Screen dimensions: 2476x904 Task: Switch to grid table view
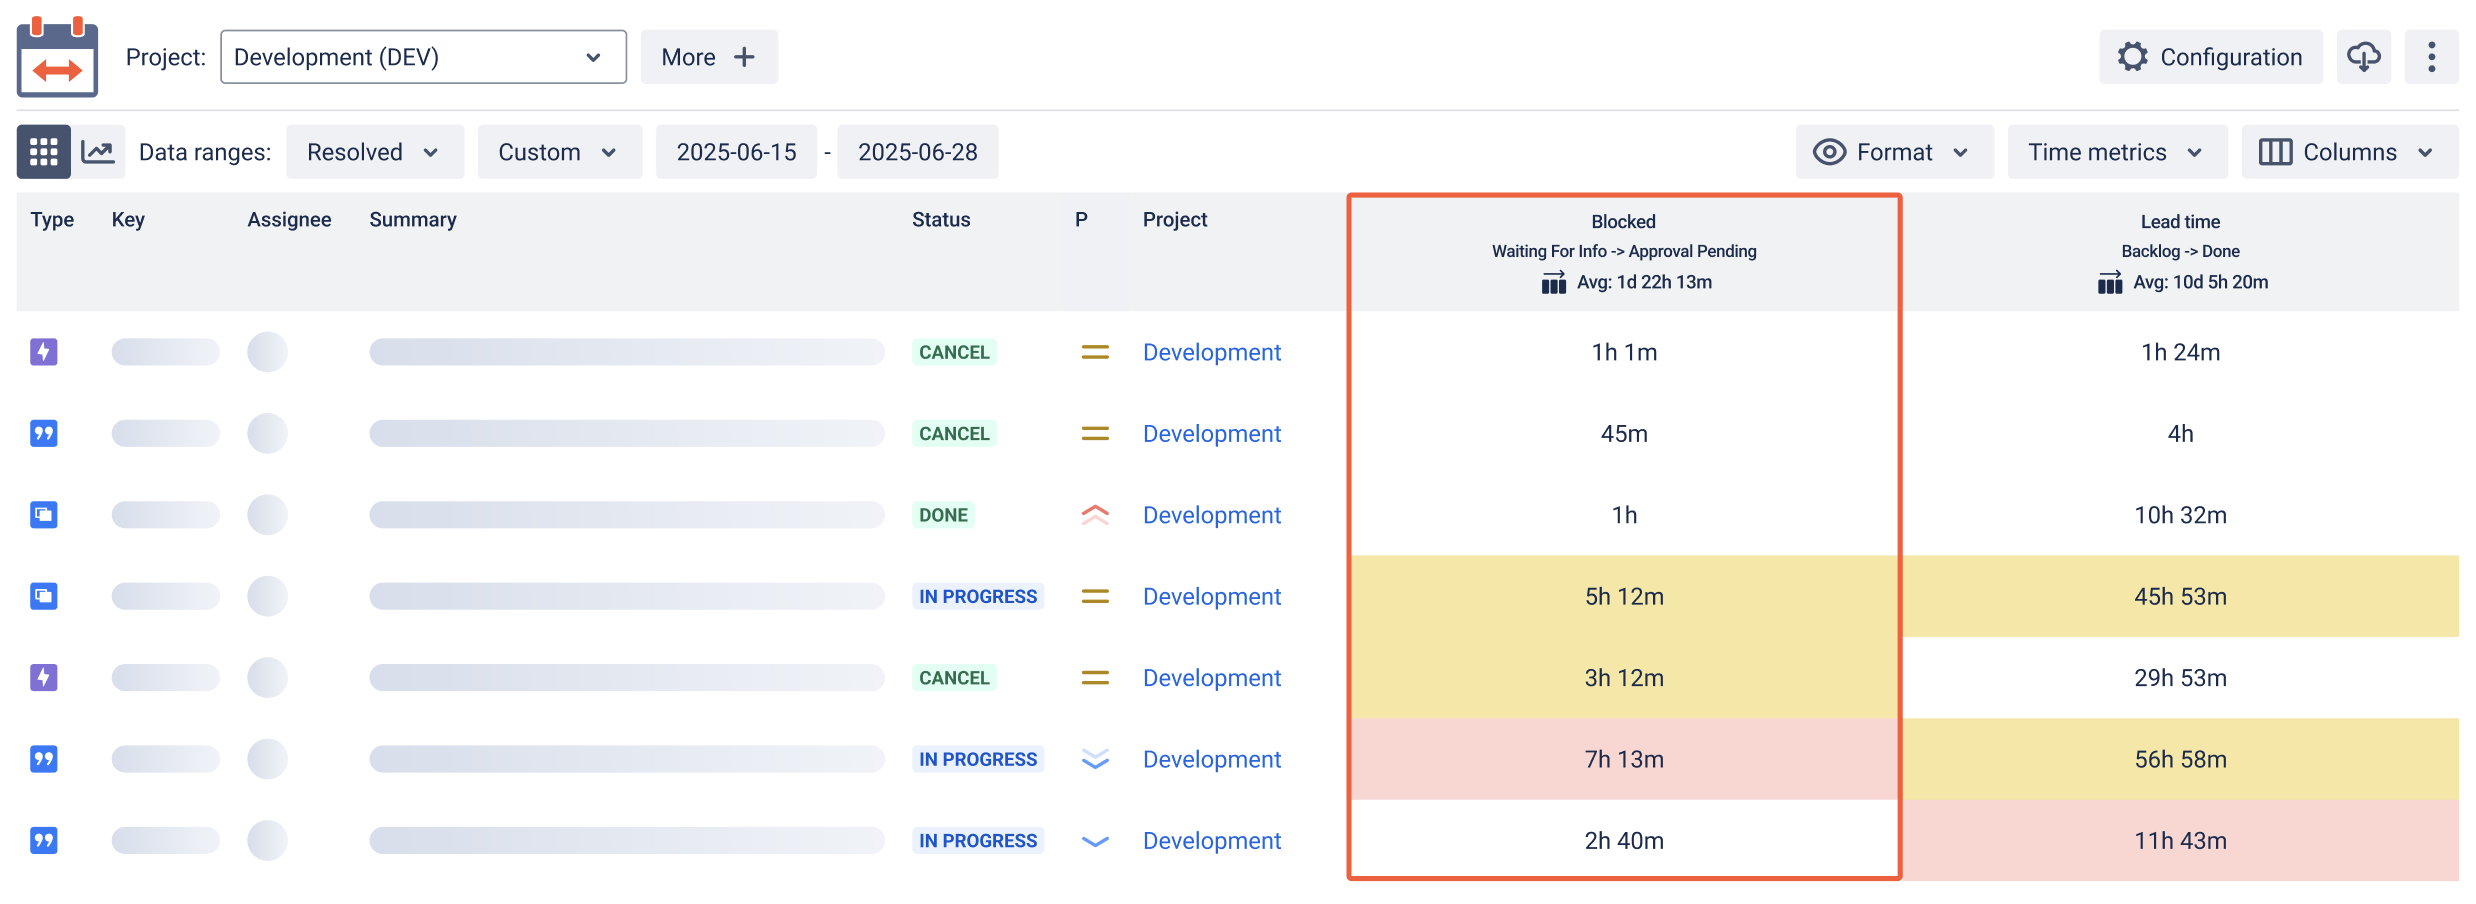(43, 152)
